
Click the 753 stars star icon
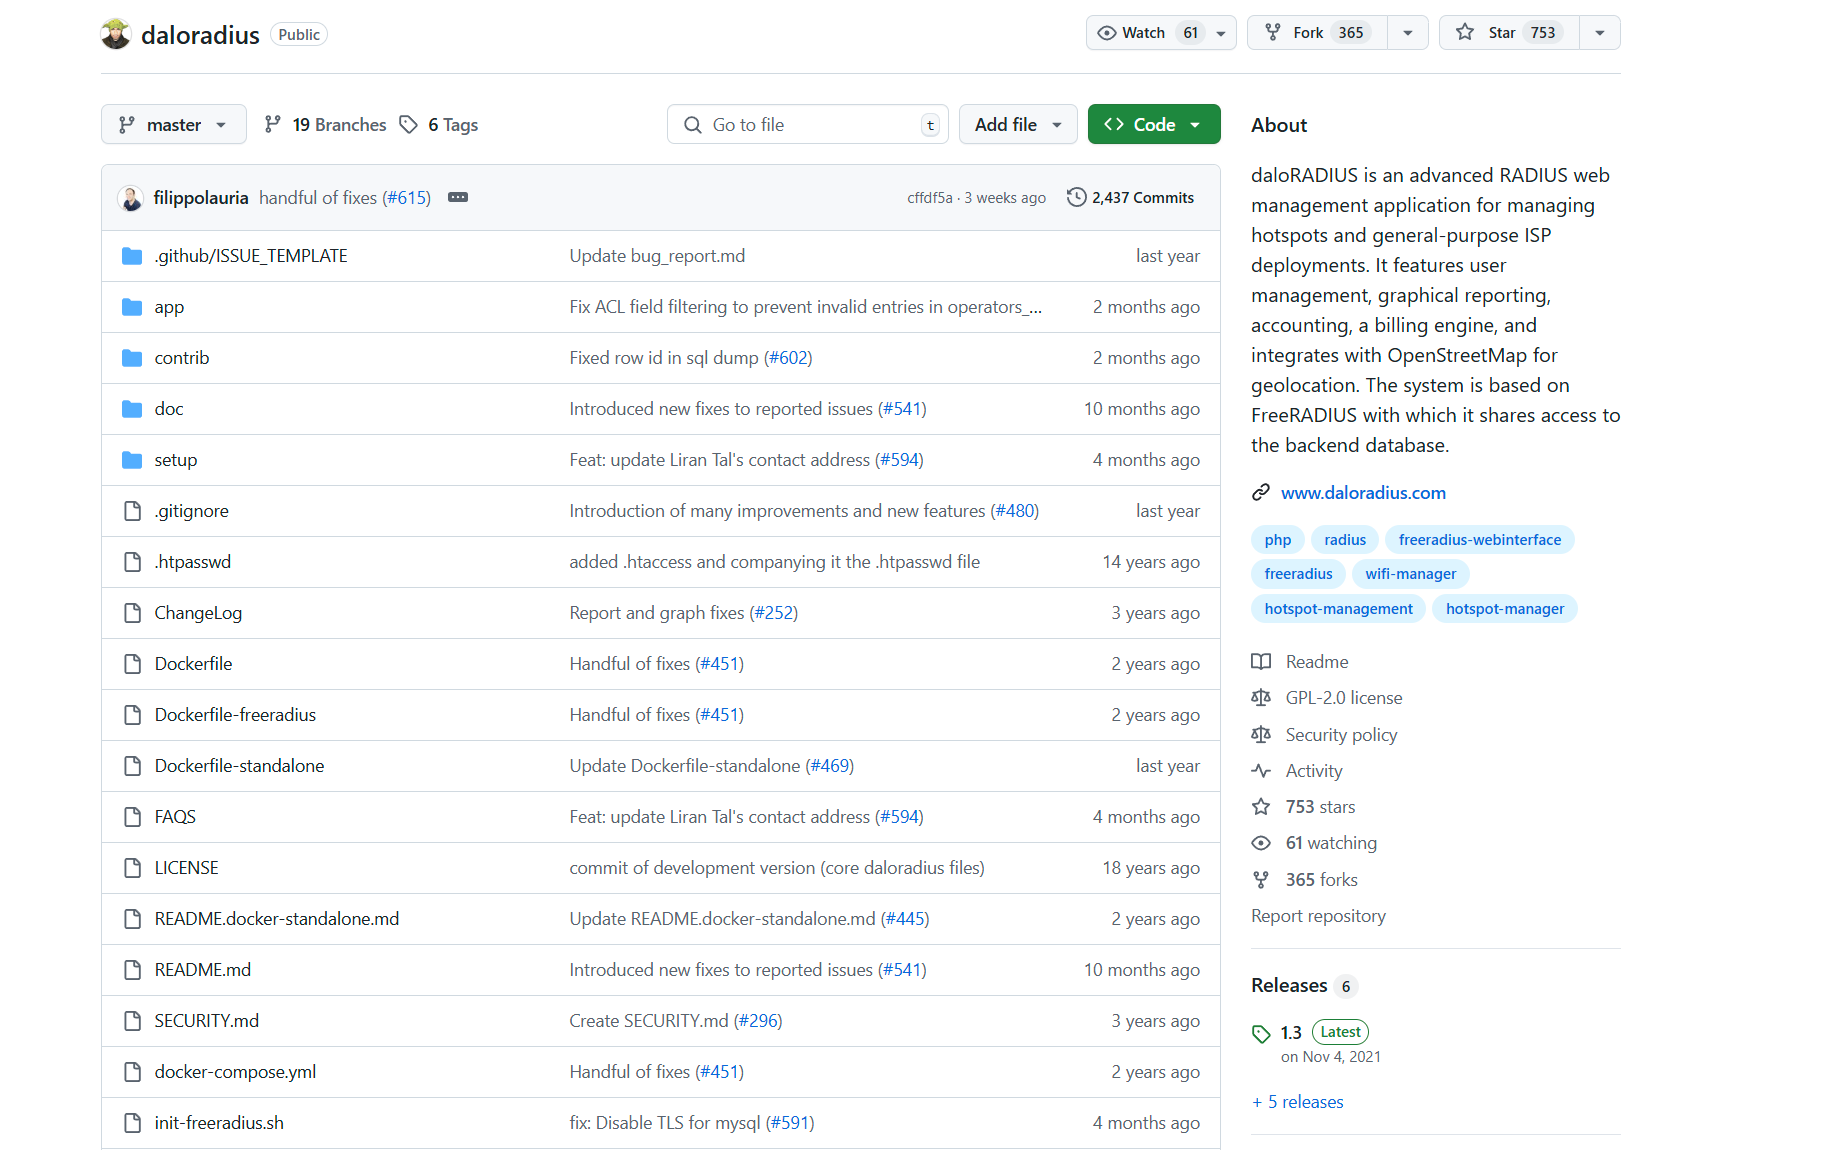1261,807
